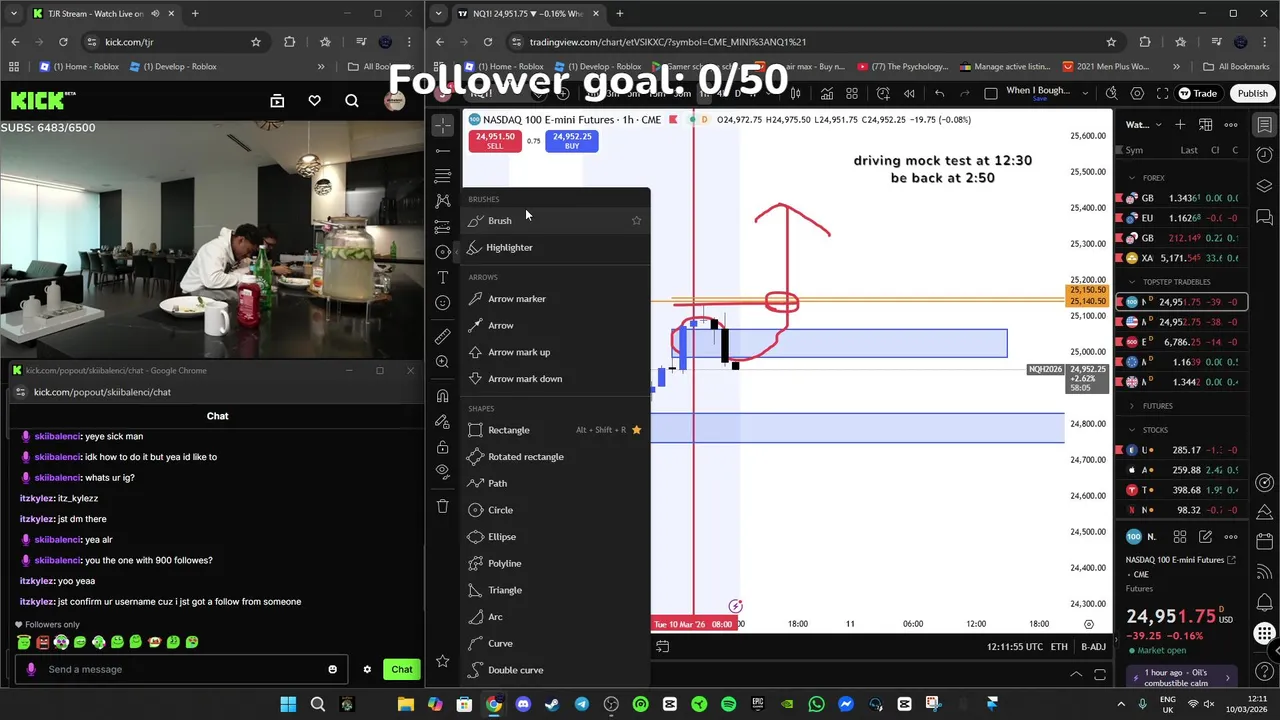Select the Highlighter tool
1280x720 pixels.
(555, 247)
